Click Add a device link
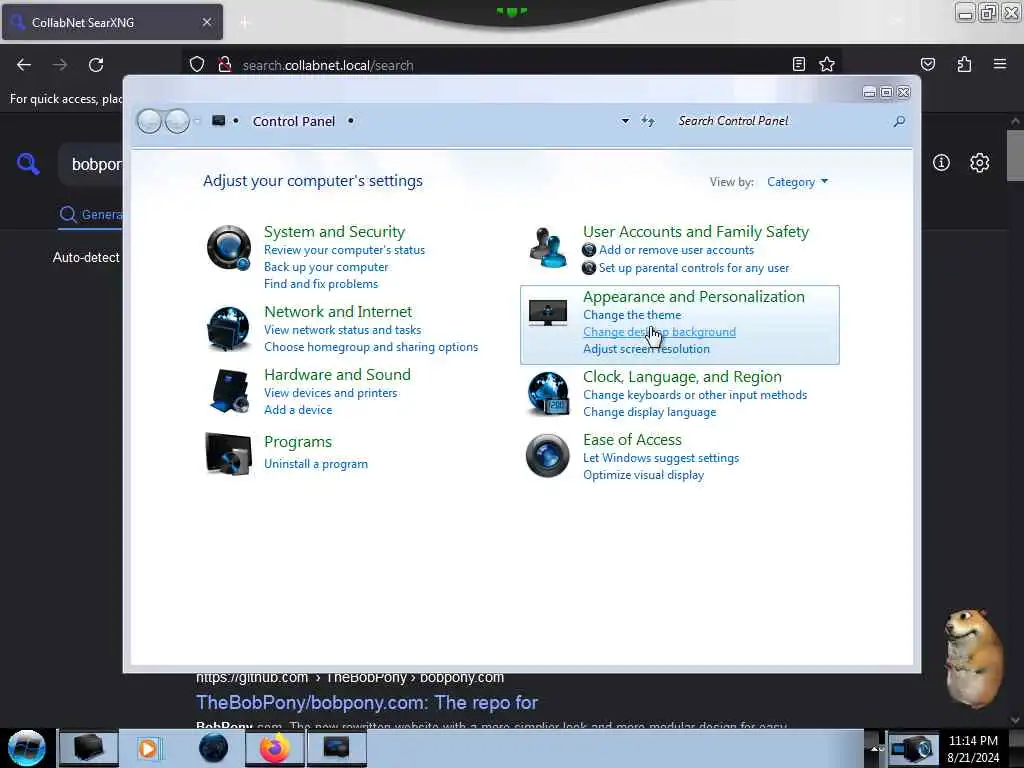Viewport: 1024px width, 768px height. pyautogui.click(x=298, y=409)
